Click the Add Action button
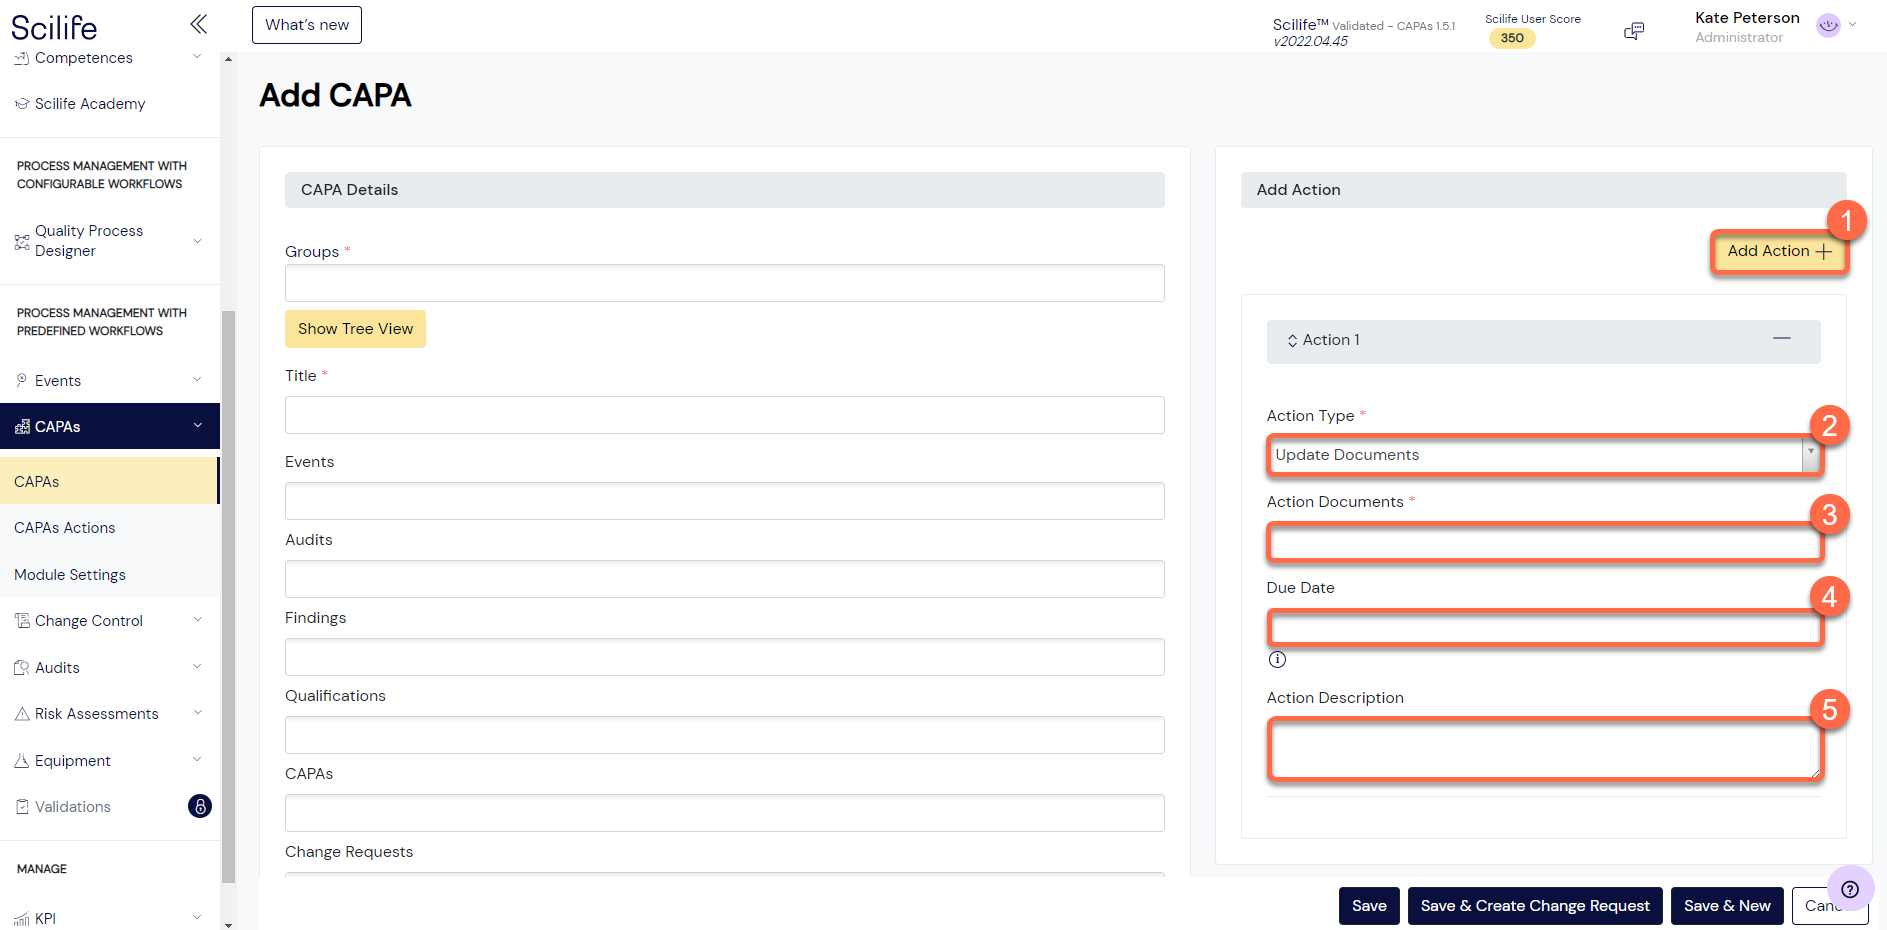This screenshot has width=1887, height=930. click(1778, 251)
